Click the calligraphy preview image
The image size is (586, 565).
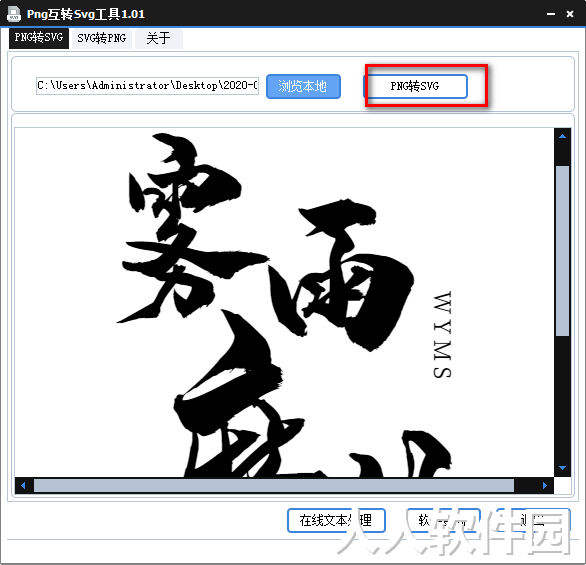click(x=284, y=302)
